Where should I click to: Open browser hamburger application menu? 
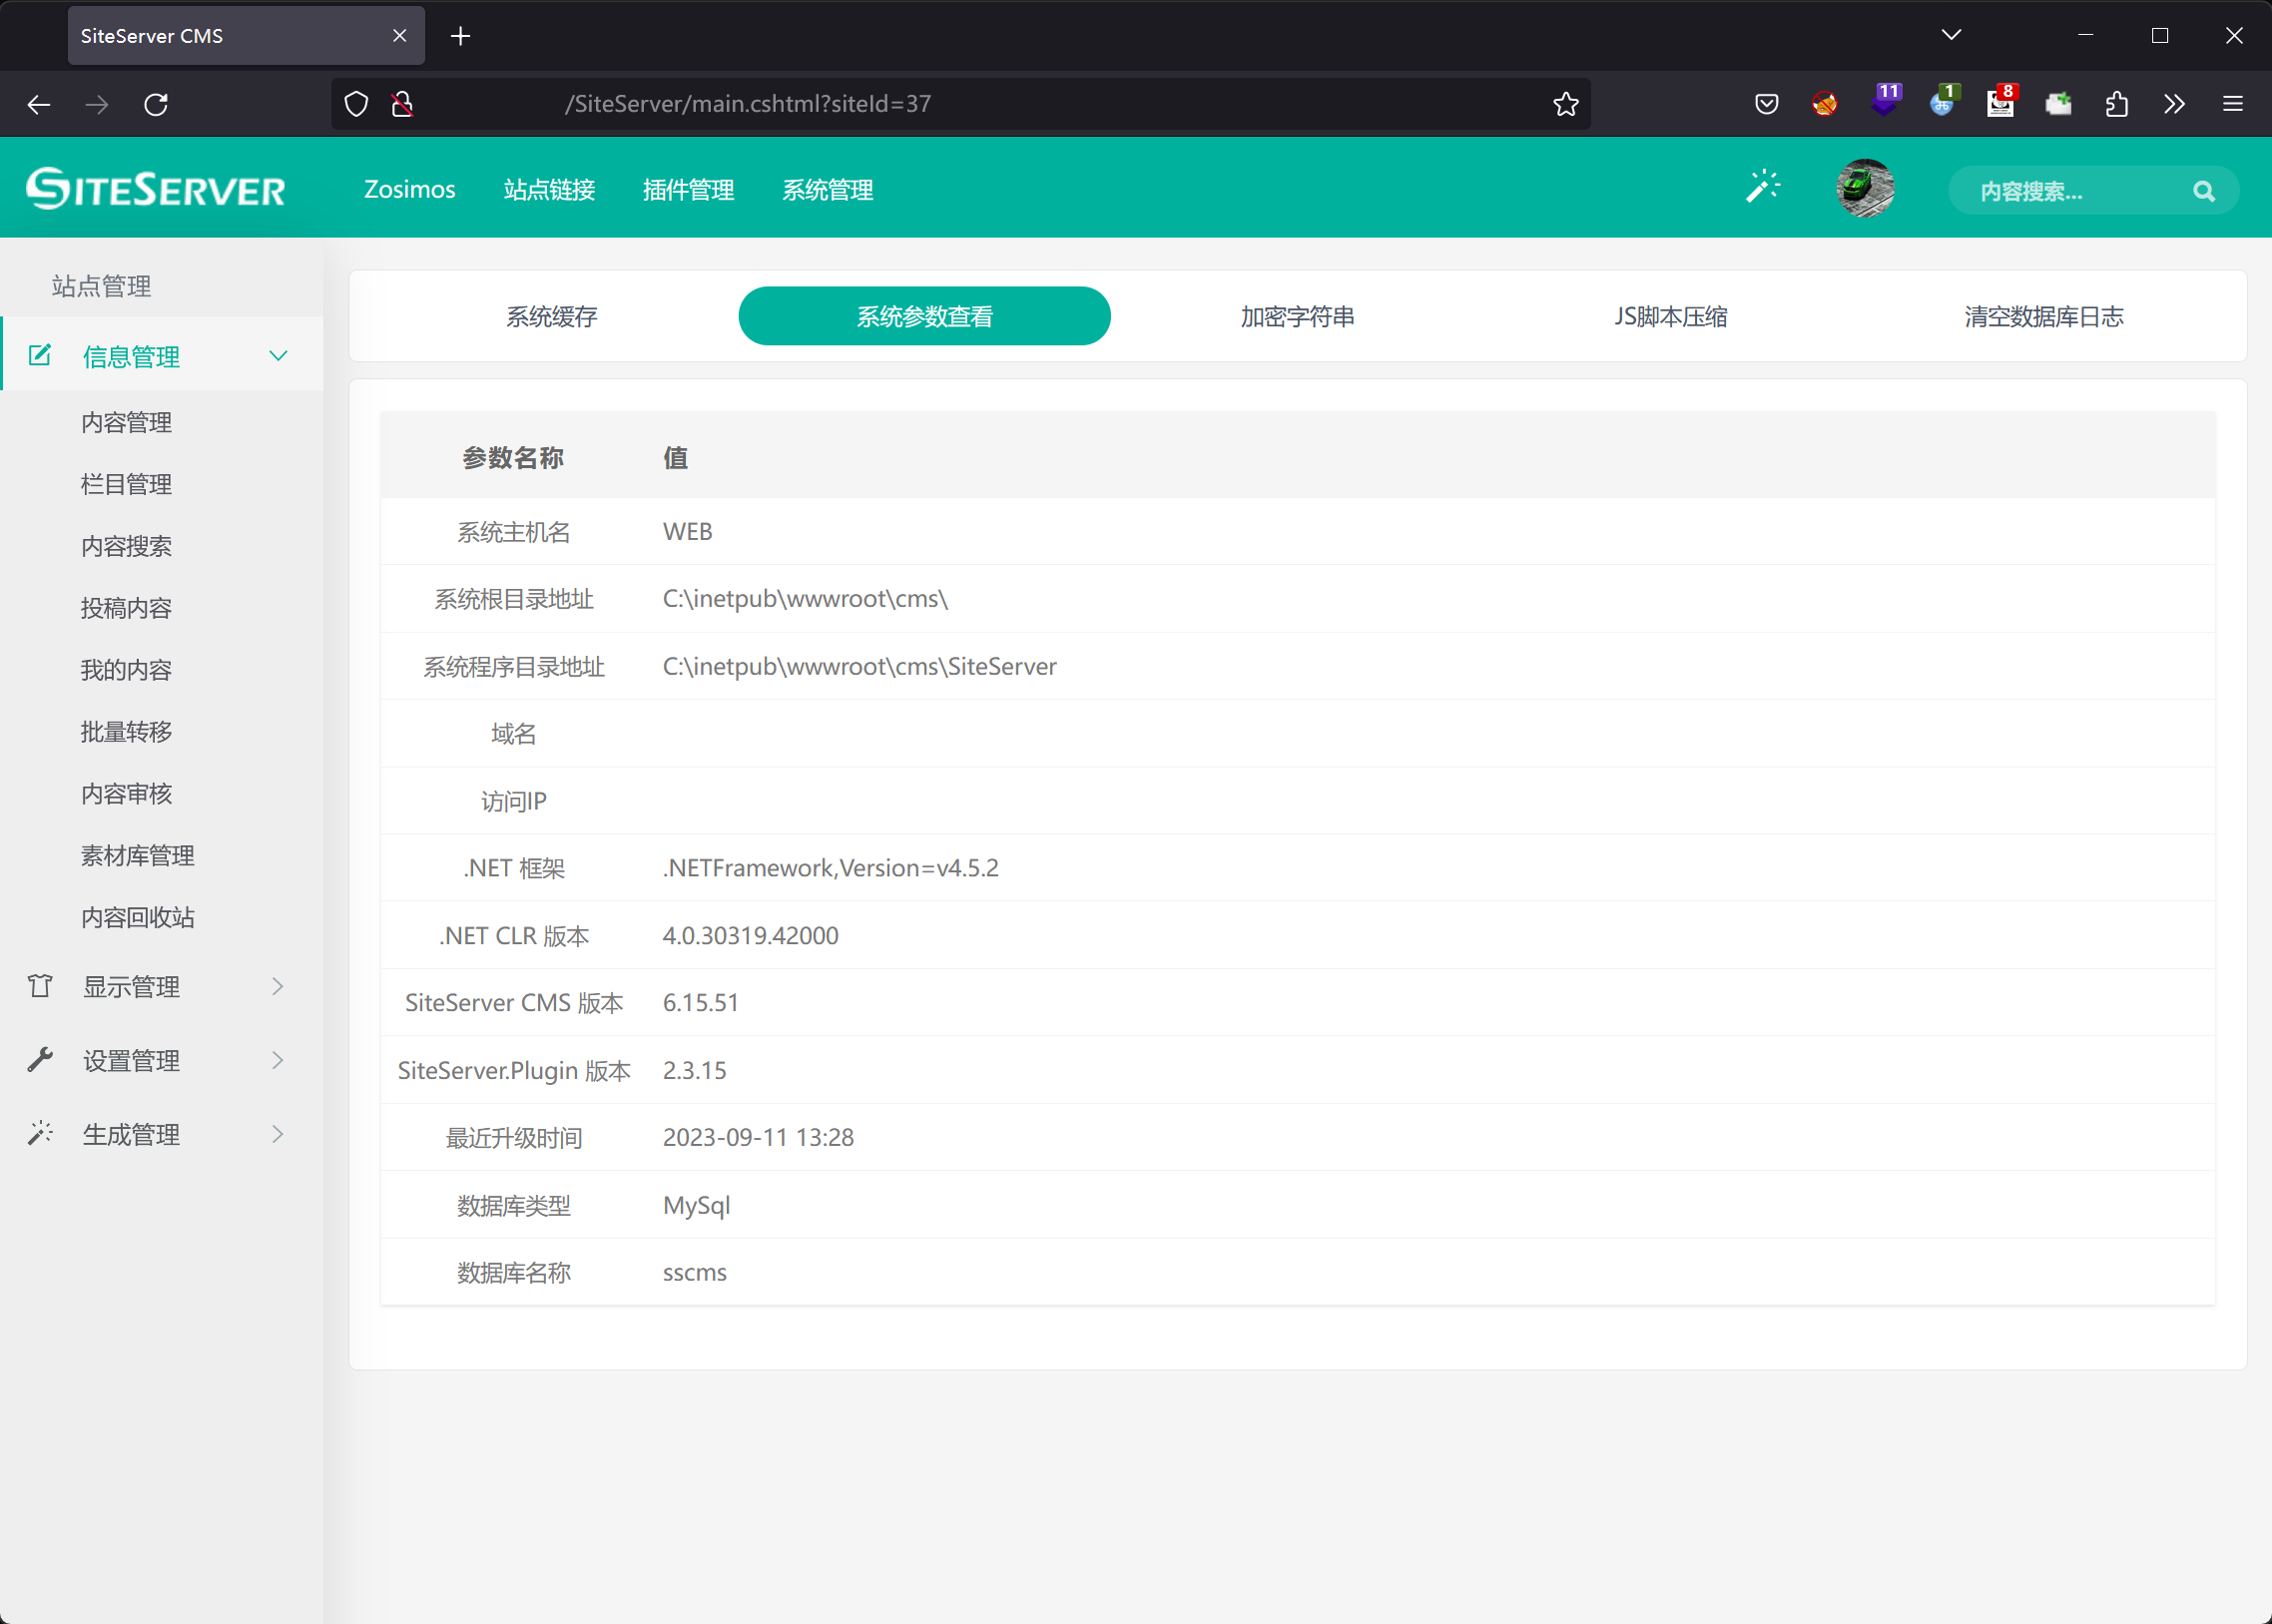coord(2233,104)
